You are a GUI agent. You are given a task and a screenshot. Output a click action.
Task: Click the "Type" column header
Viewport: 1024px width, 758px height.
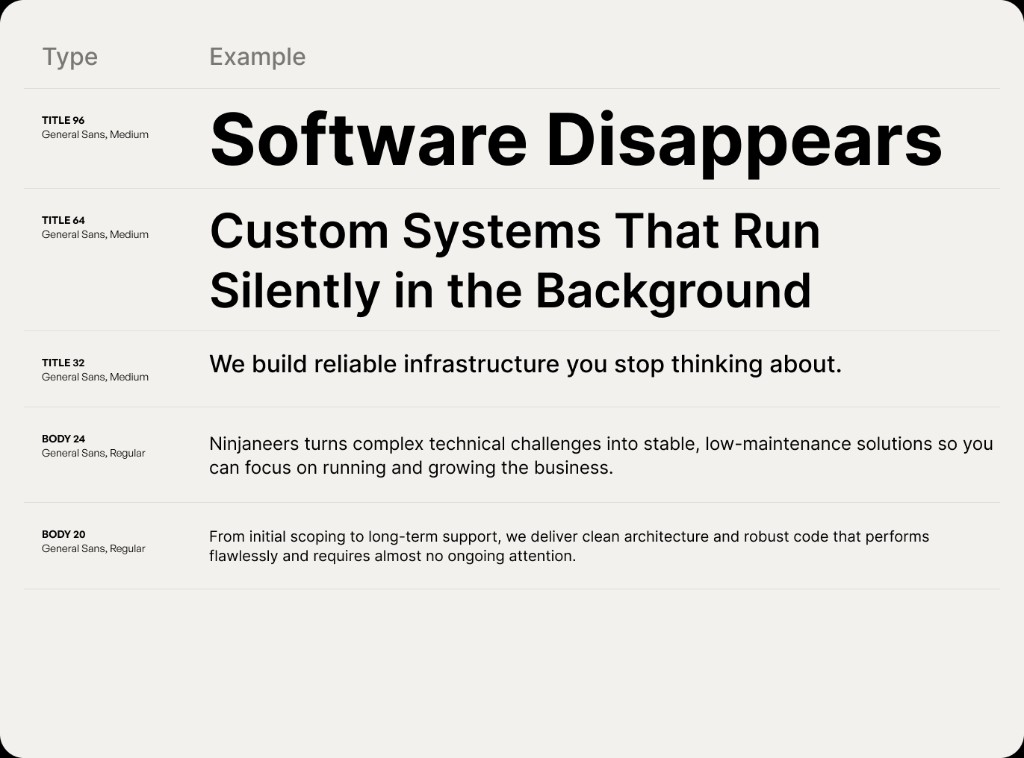pos(70,57)
